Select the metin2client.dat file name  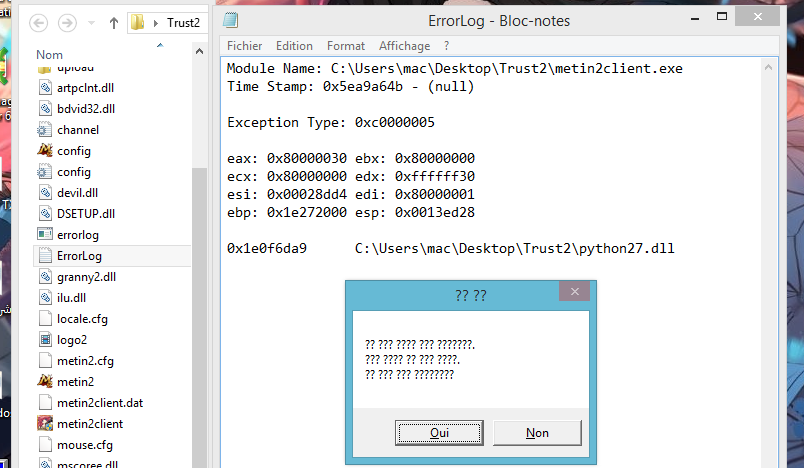click(100, 403)
